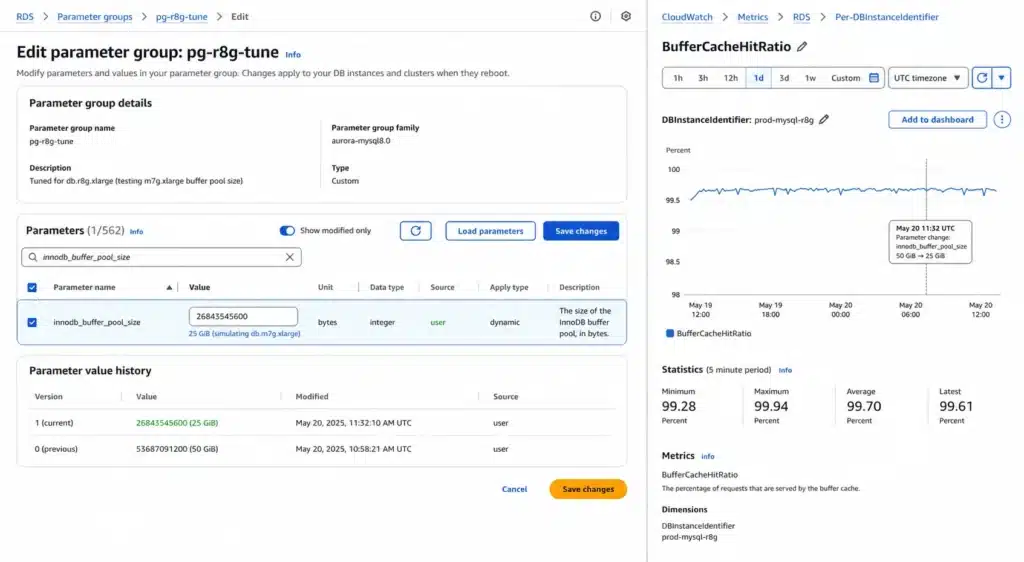Toggle the BufferCacheHitRatio legend color square

point(669,334)
